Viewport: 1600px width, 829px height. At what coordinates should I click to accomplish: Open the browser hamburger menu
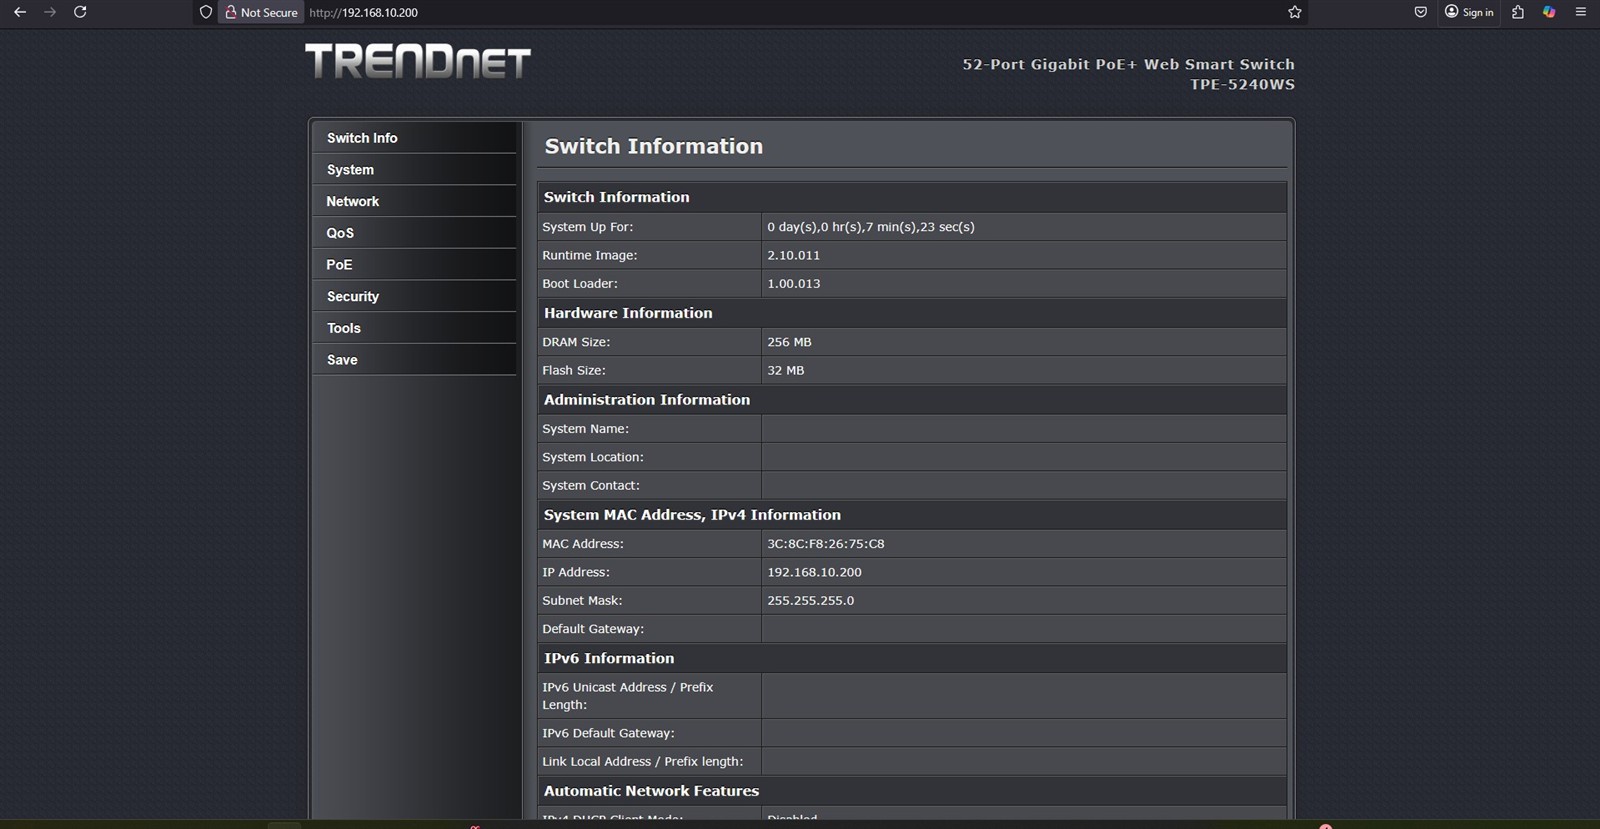click(x=1581, y=12)
